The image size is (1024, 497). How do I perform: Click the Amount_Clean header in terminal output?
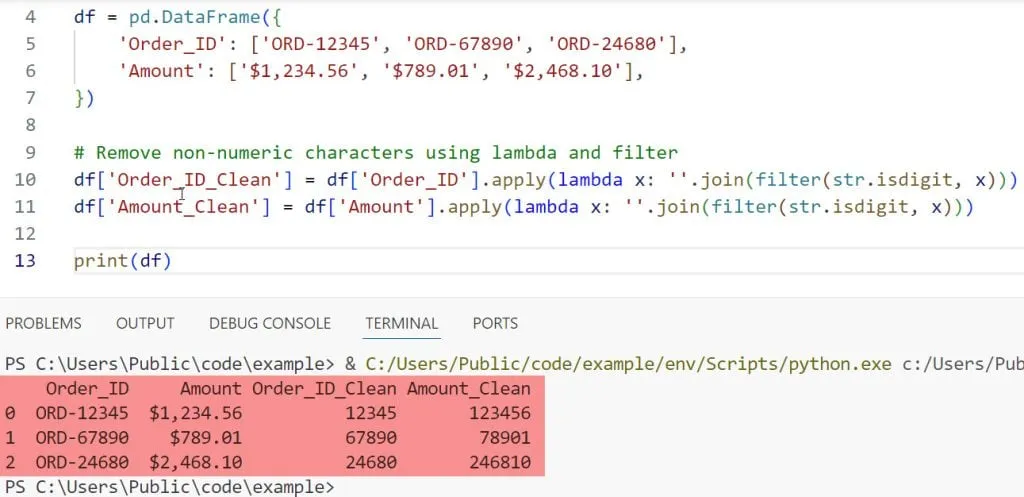(475, 389)
